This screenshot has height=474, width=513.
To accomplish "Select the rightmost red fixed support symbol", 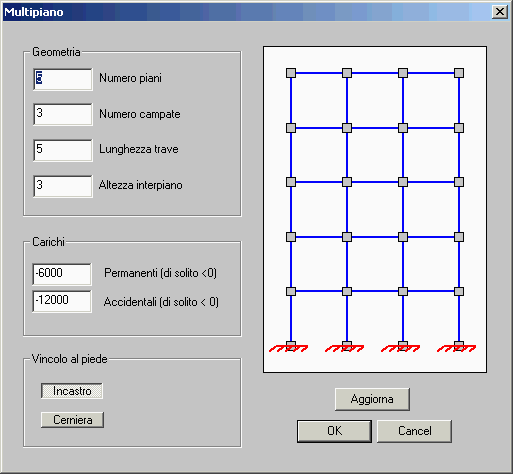I will [x=457, y=348].
